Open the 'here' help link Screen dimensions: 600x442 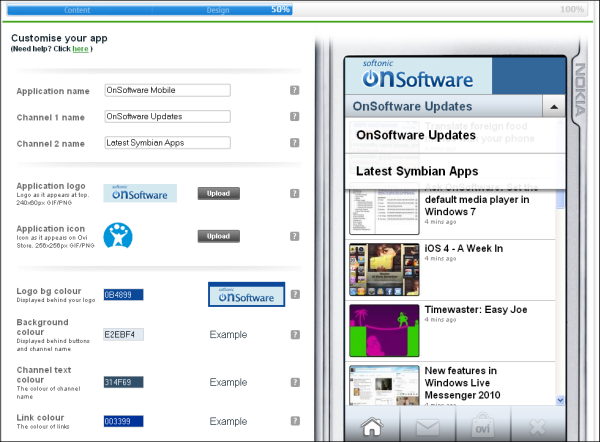(x=79, y=48)
